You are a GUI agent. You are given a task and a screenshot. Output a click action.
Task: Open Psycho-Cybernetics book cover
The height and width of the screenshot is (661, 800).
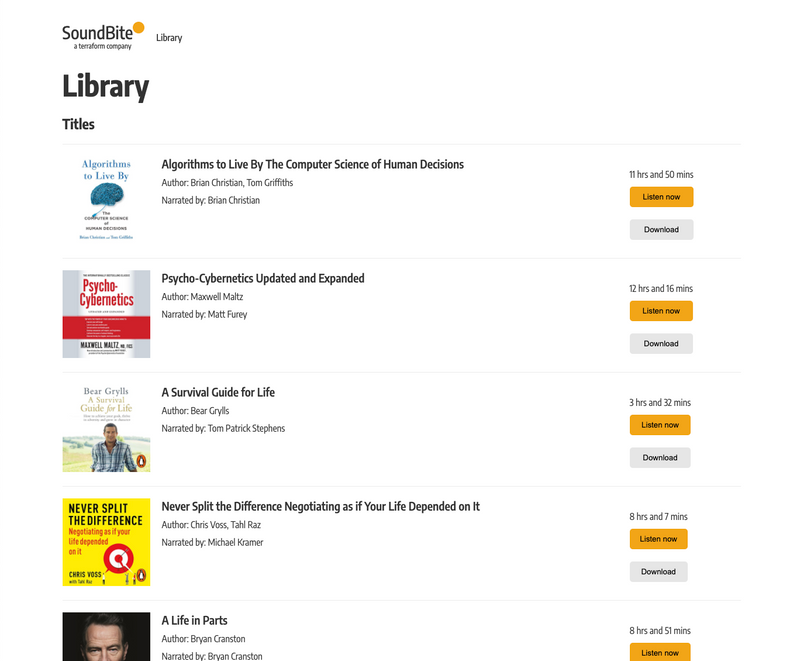pyautogui.click(x=106, y=314)
